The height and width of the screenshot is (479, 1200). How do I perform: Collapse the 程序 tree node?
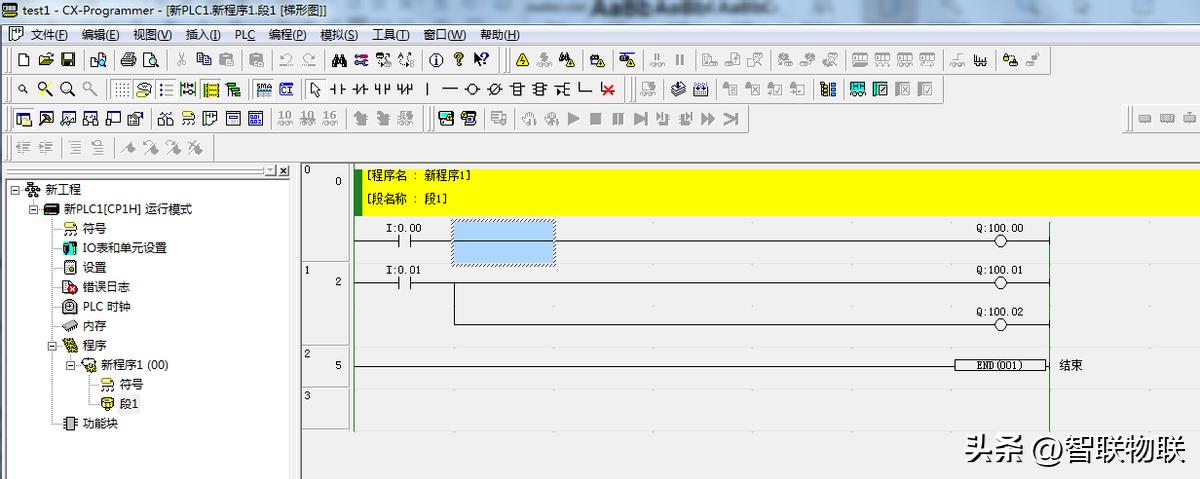52,345
